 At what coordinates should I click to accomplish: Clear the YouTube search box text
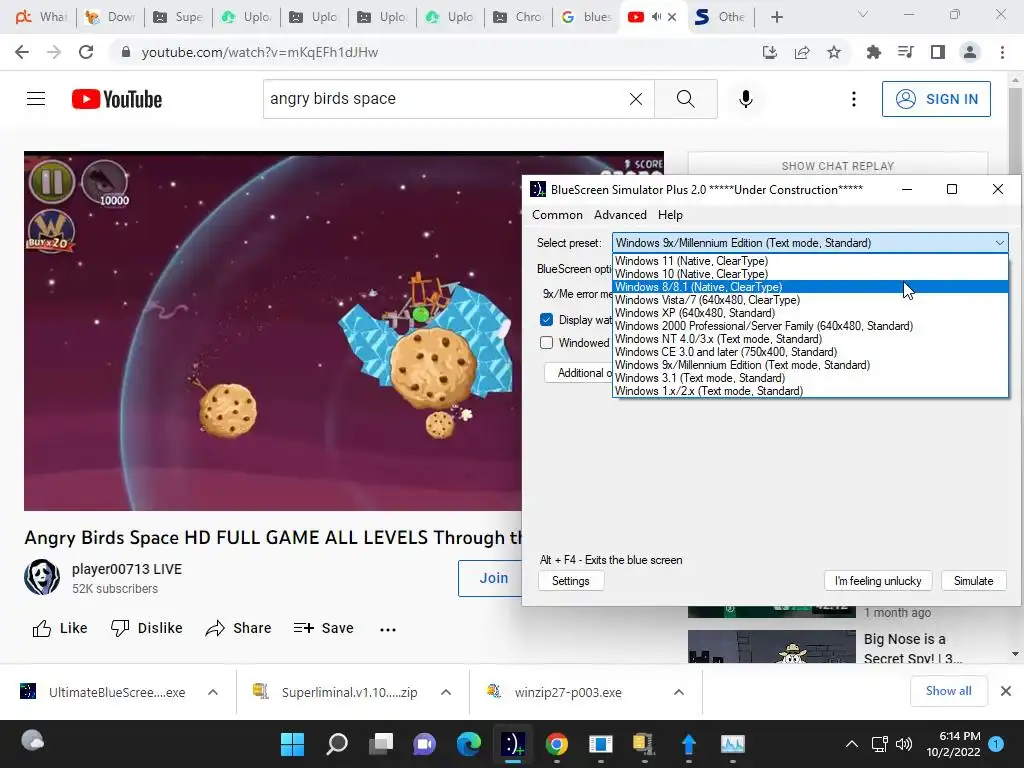pyautogui.click(x=635, y=99)
